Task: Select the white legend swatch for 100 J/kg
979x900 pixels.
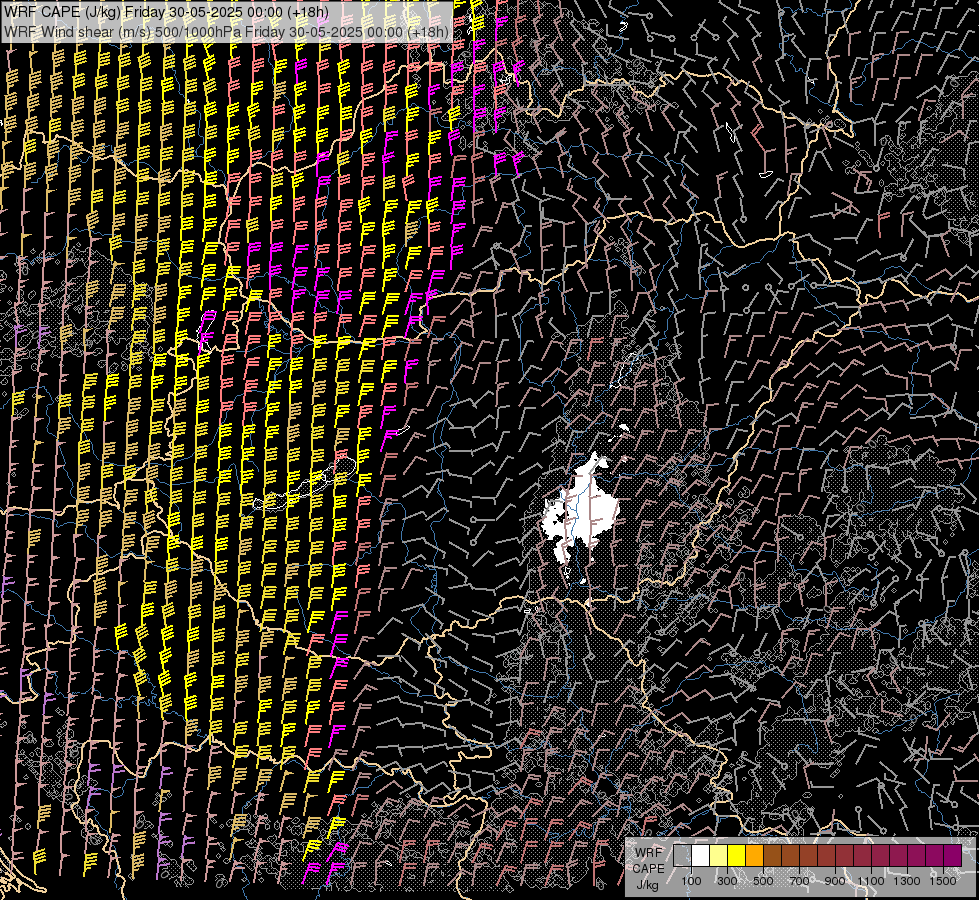Action: tap(701, 856)
